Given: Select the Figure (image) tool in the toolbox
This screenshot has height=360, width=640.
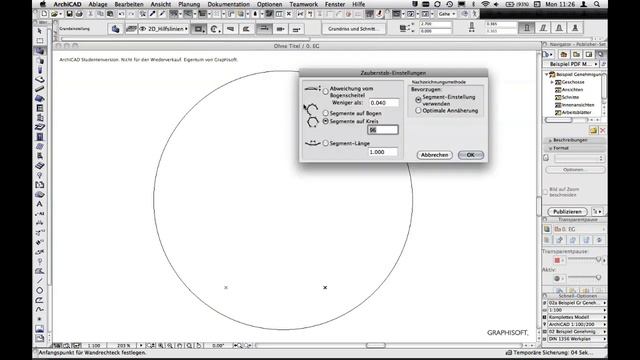Looking at the screenshot, I should [x=40, y=329].
